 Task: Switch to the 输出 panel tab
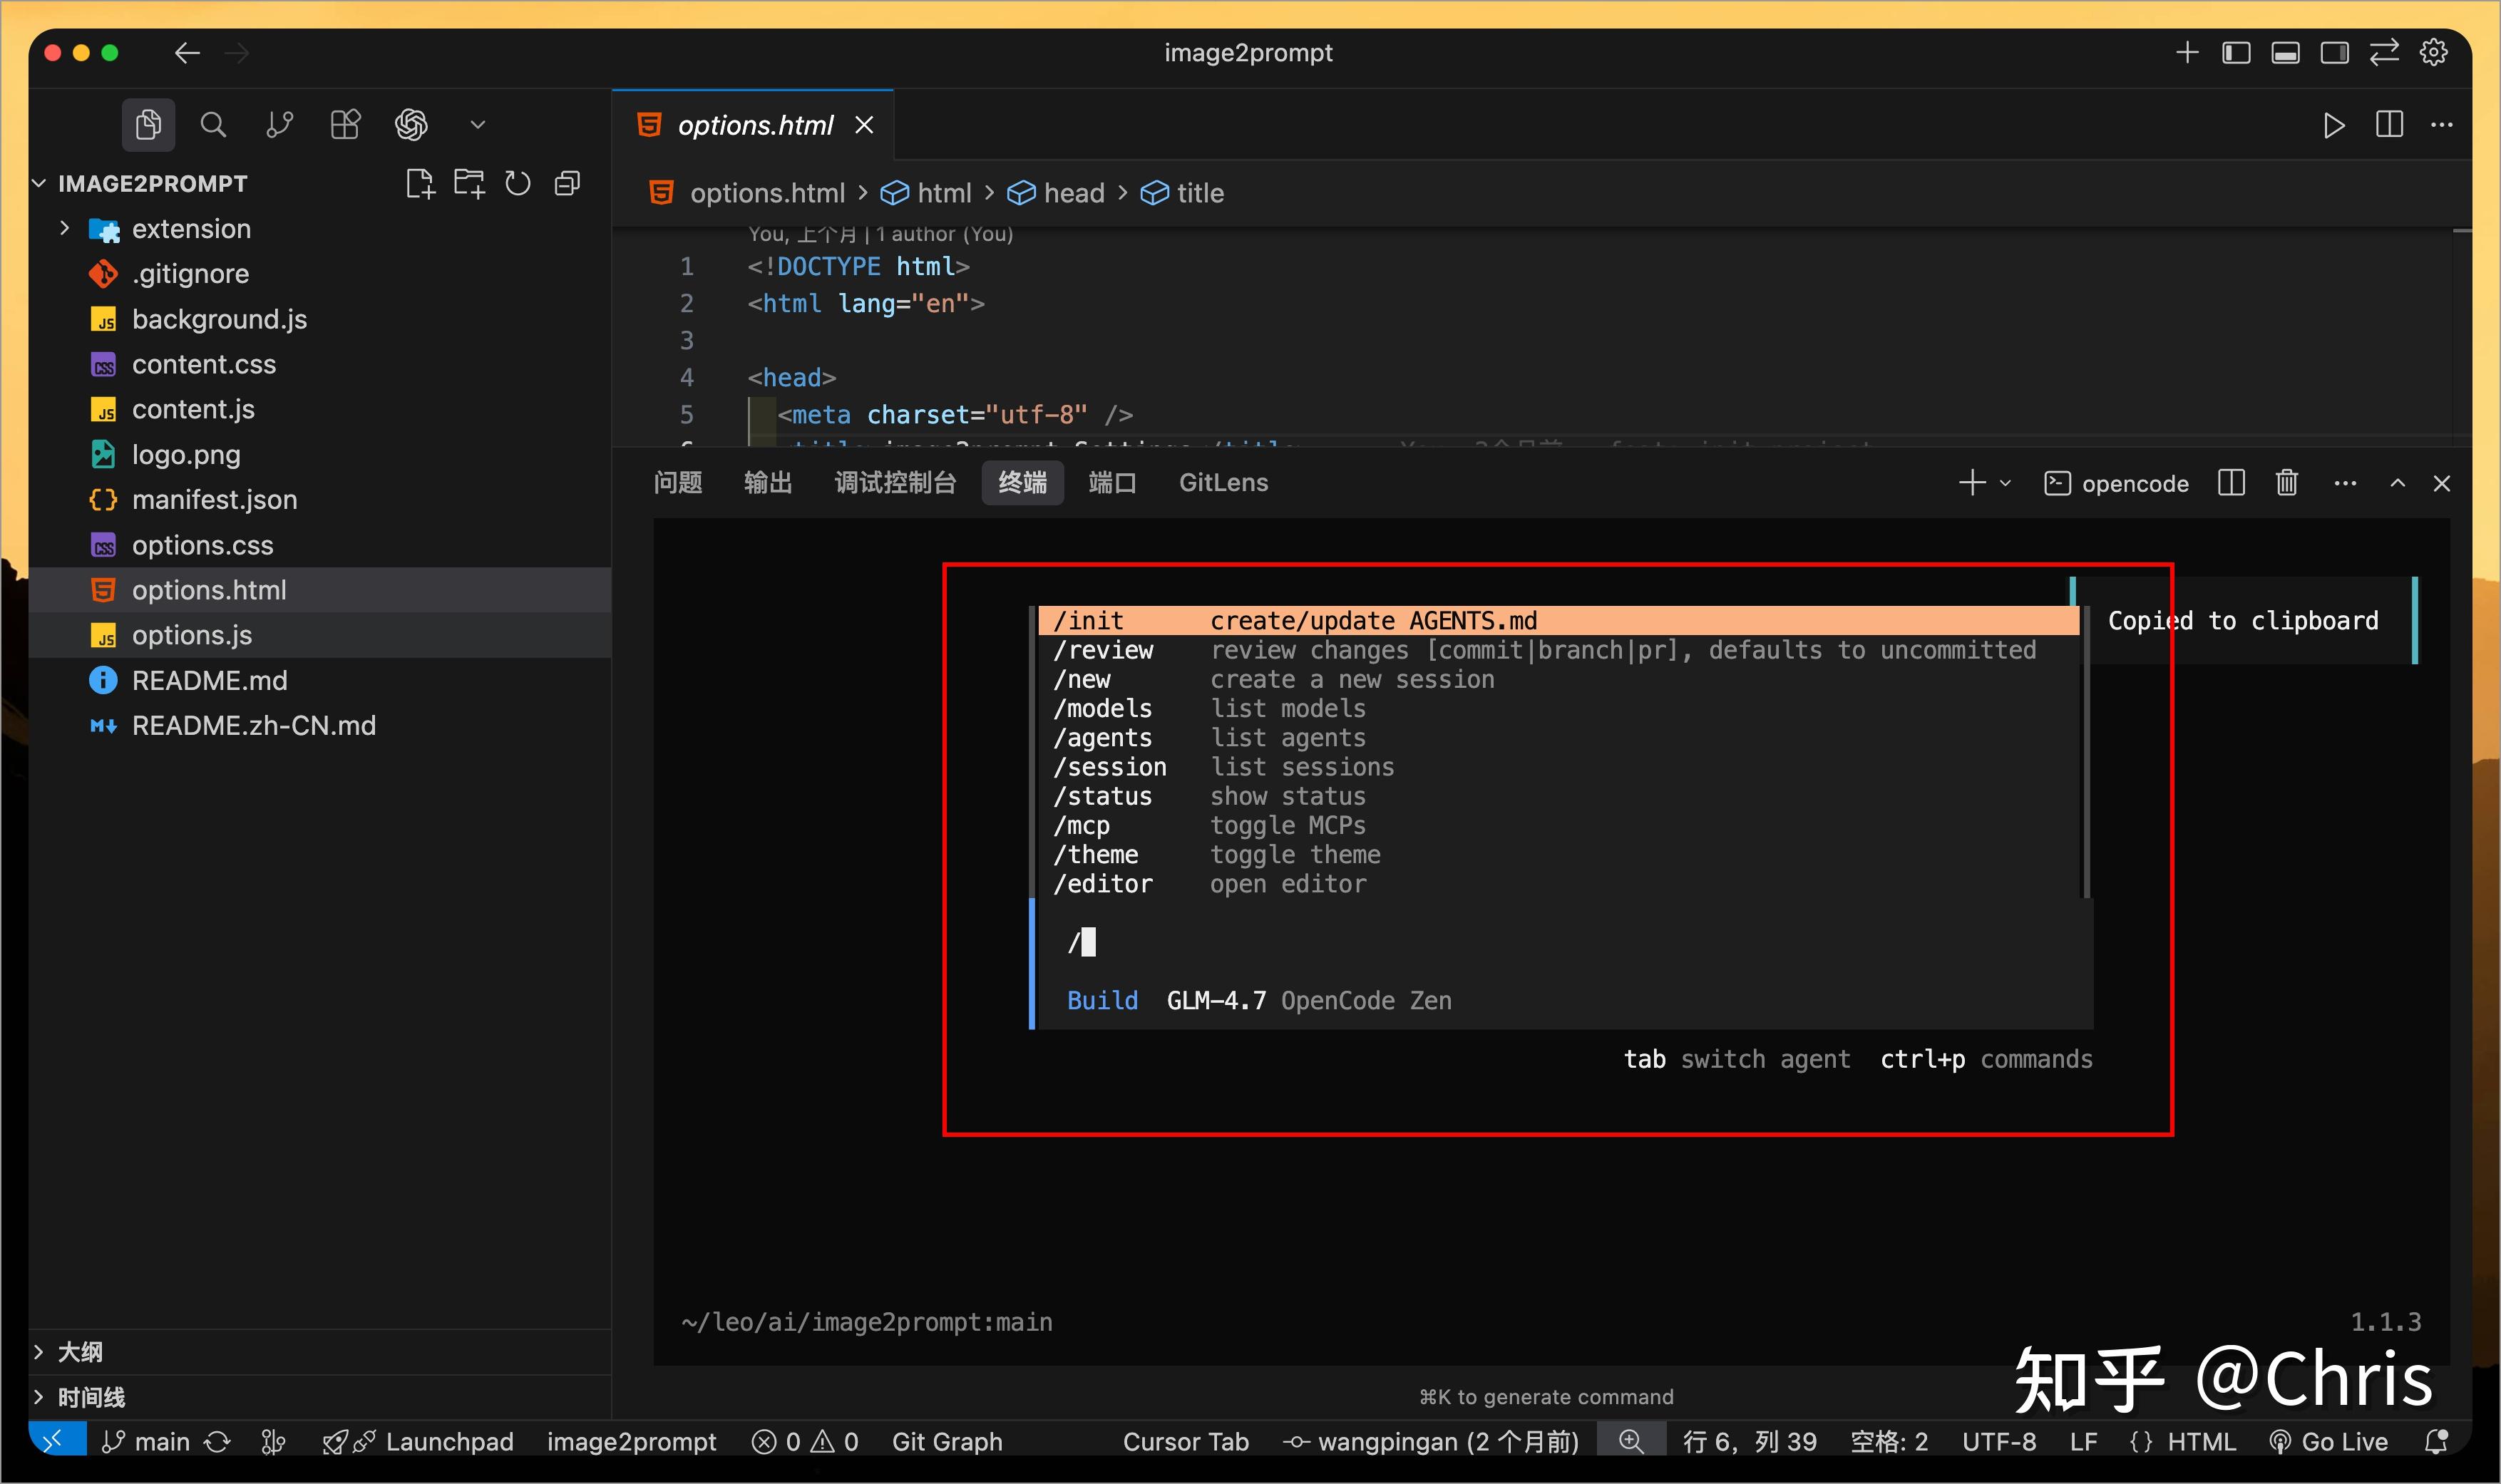(768, 483)
